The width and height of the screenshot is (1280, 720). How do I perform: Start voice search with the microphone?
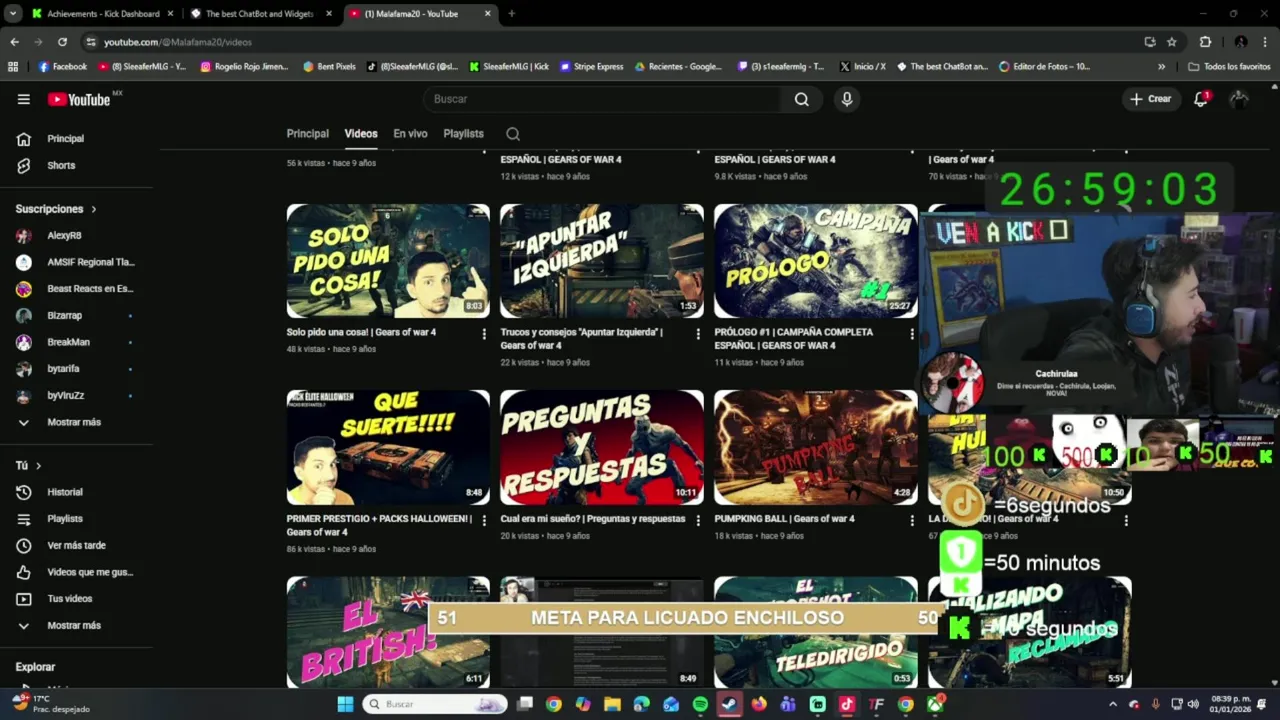pyautogui.click(x=847, y=99)
